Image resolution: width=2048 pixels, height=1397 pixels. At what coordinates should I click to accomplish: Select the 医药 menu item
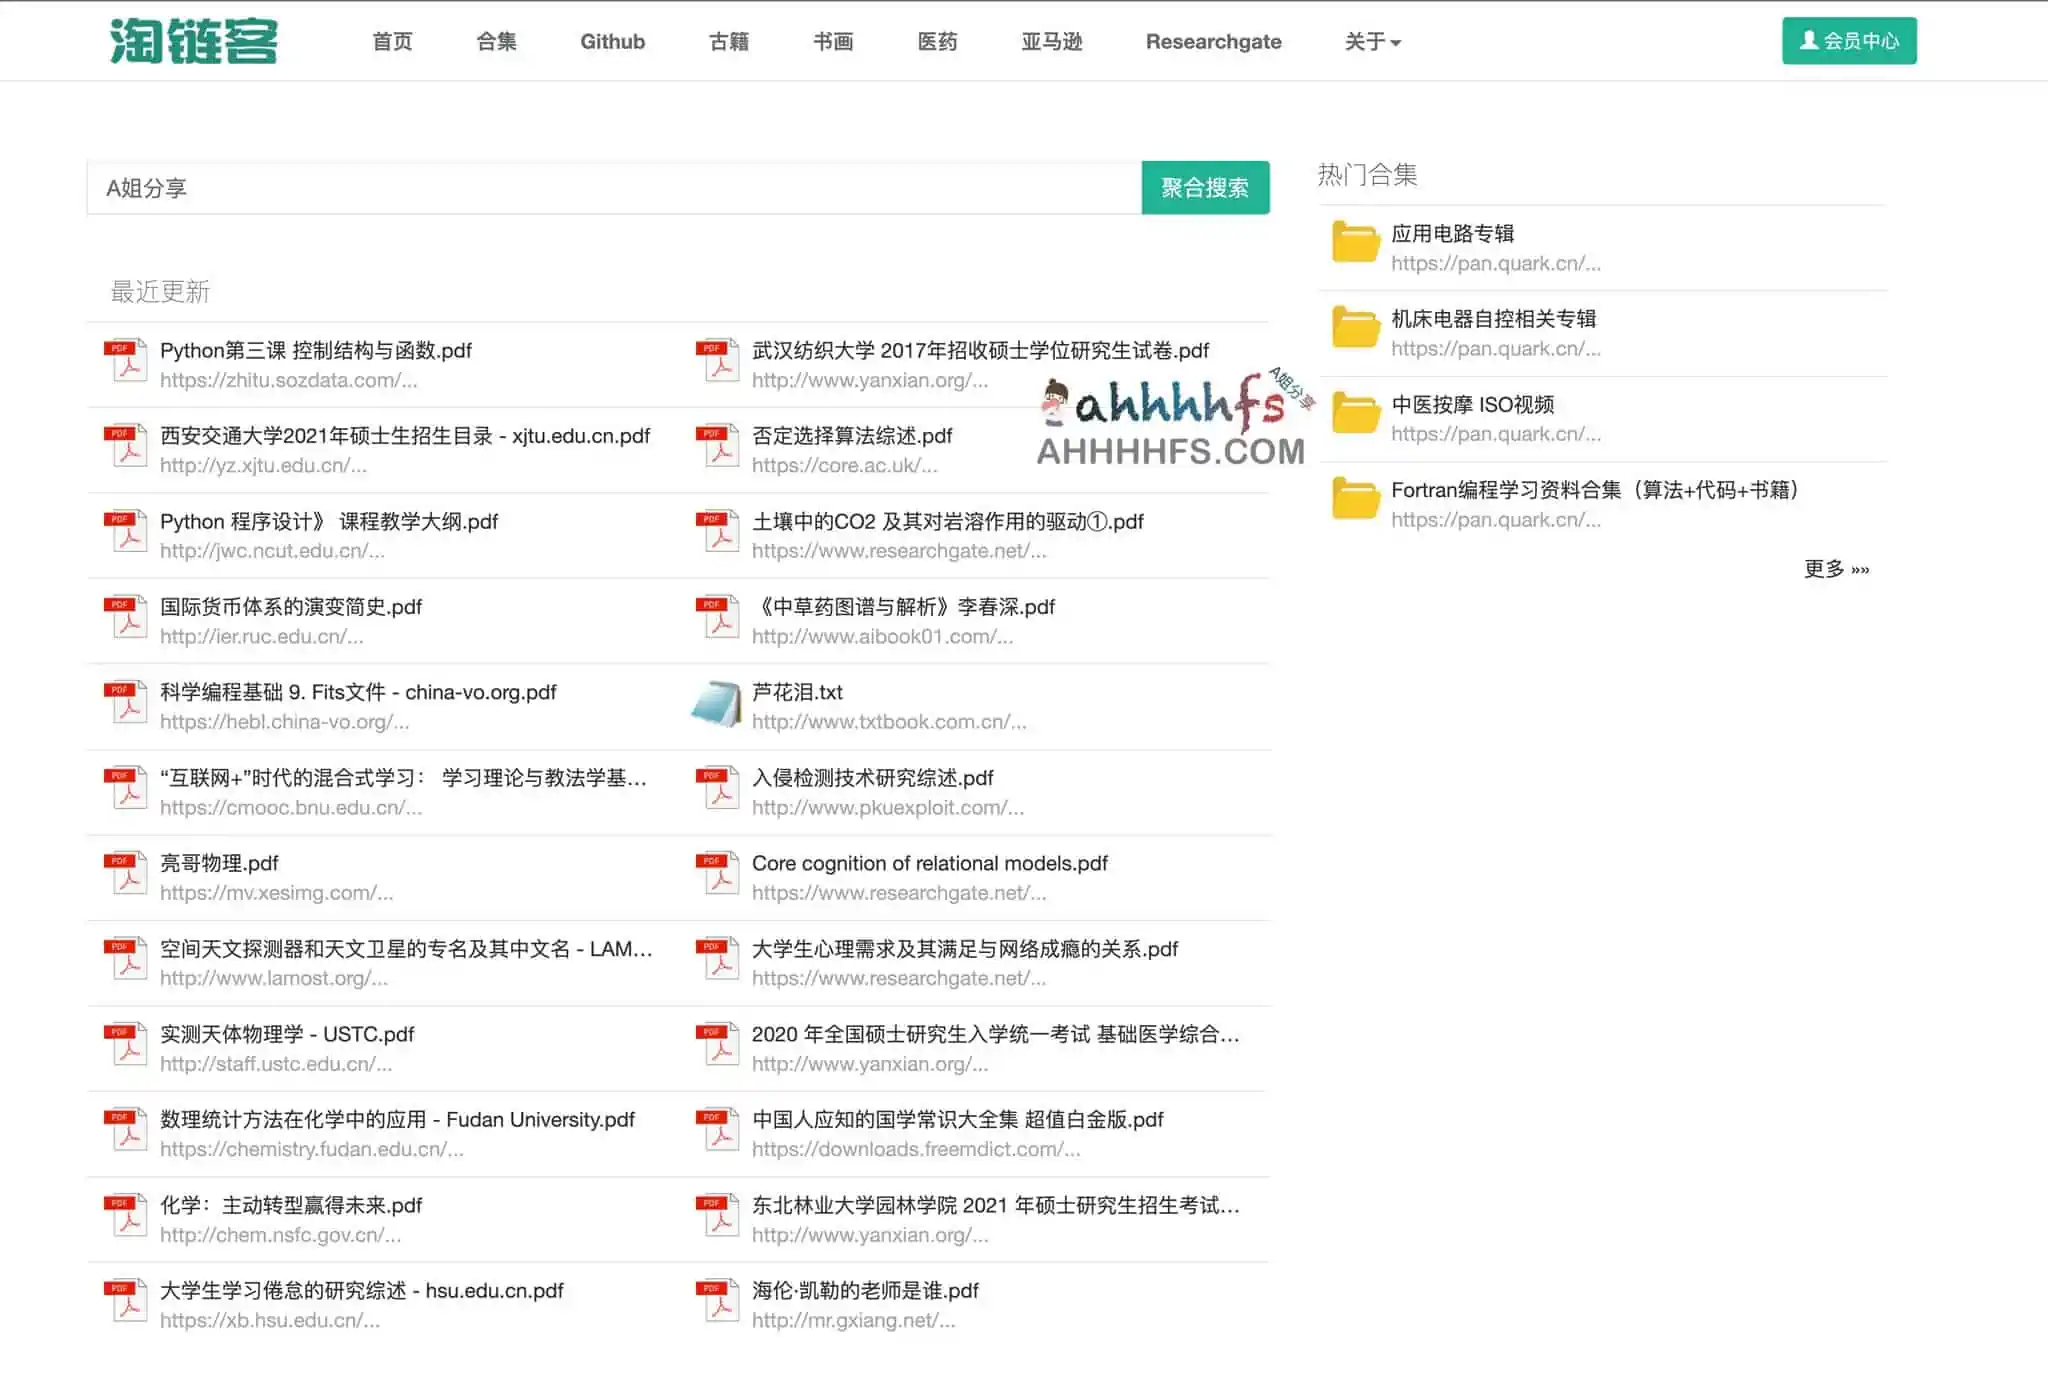937,42
